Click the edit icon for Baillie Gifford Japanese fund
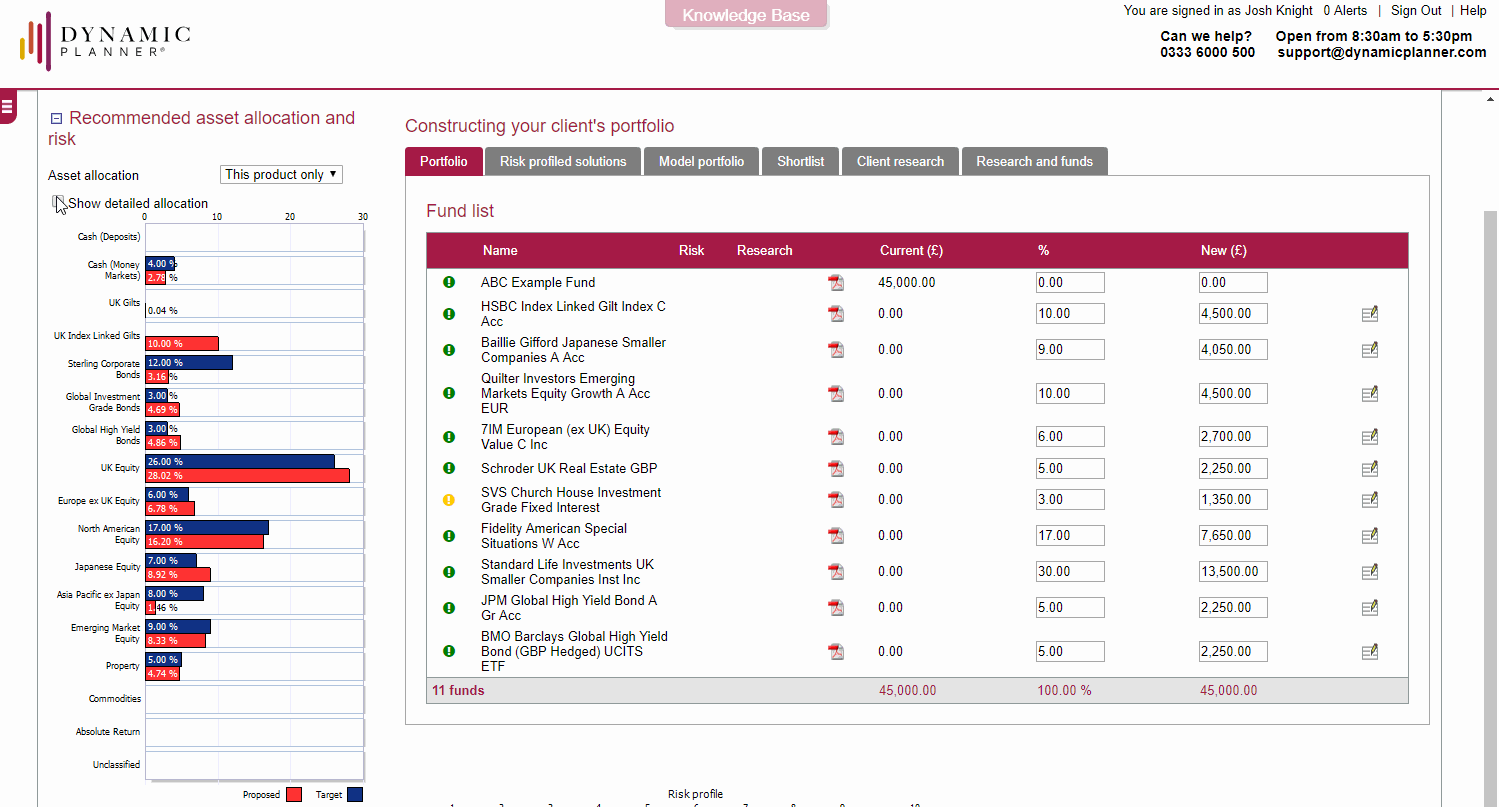 [x=1370, y=350]
